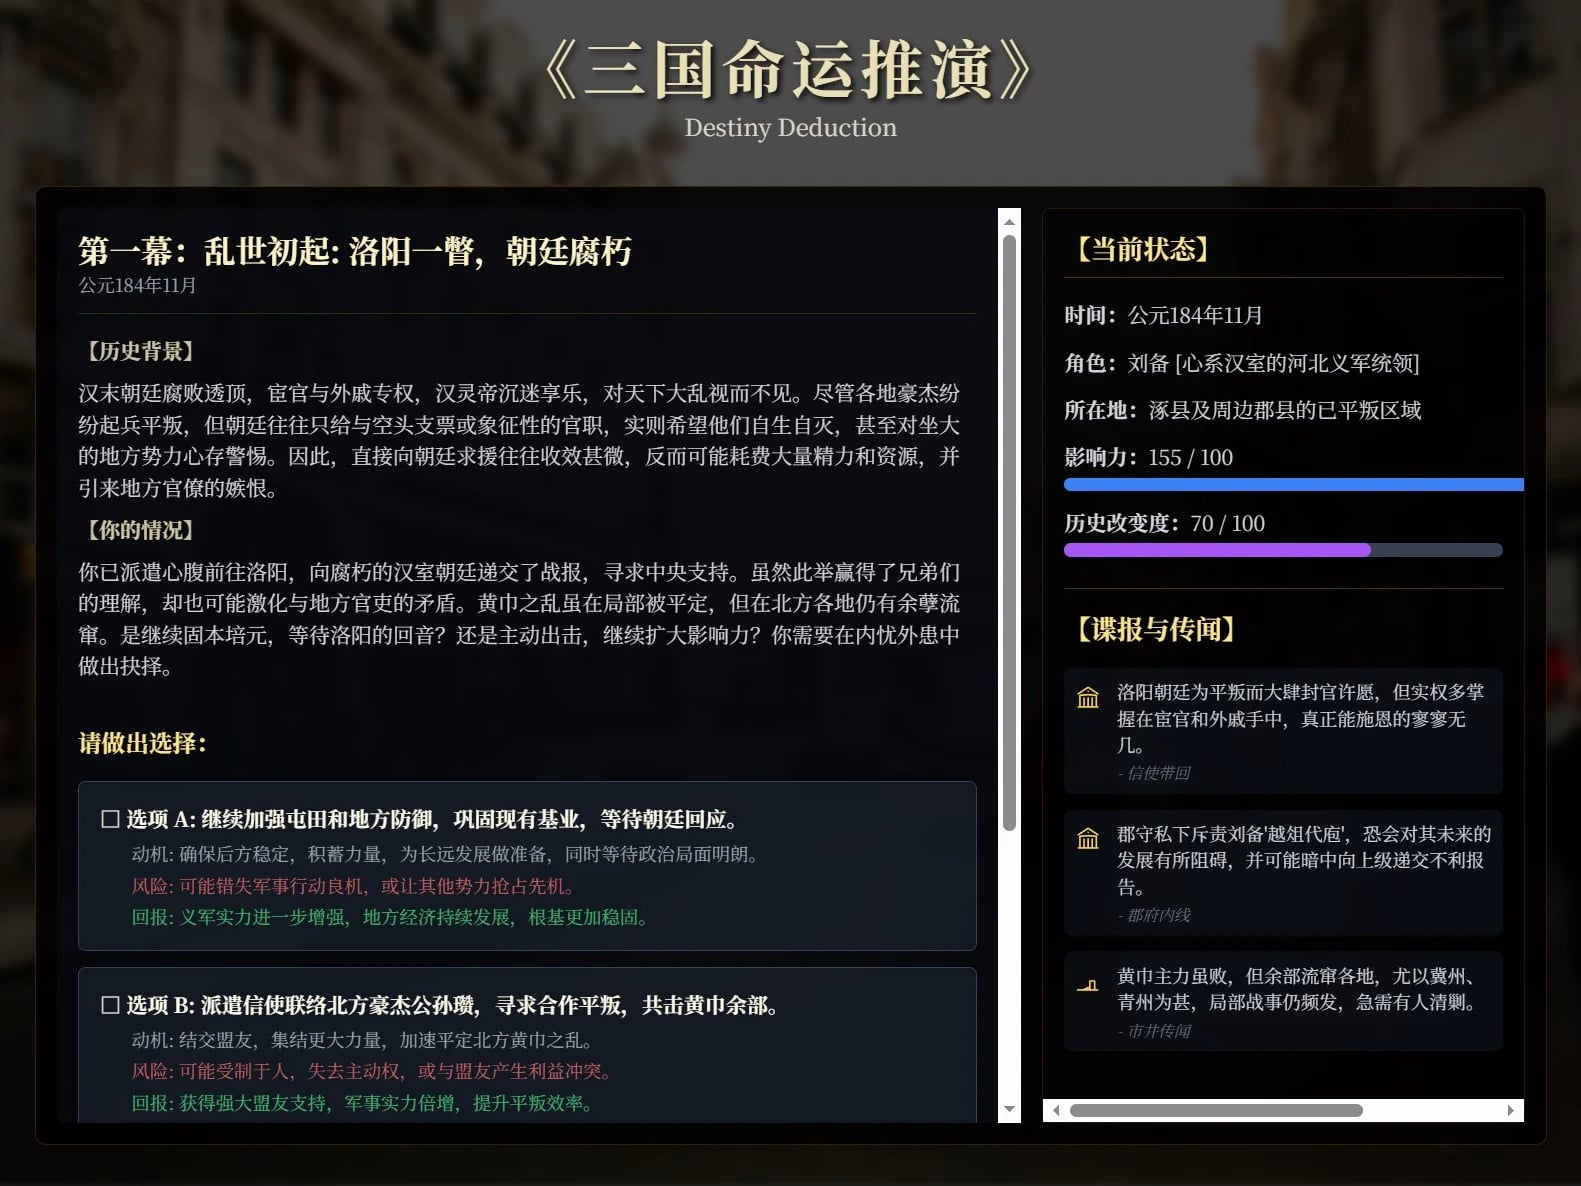The image size is (1581, 1186).
Task: Click option B's red 风险 line
Action: pos(374,1071)
